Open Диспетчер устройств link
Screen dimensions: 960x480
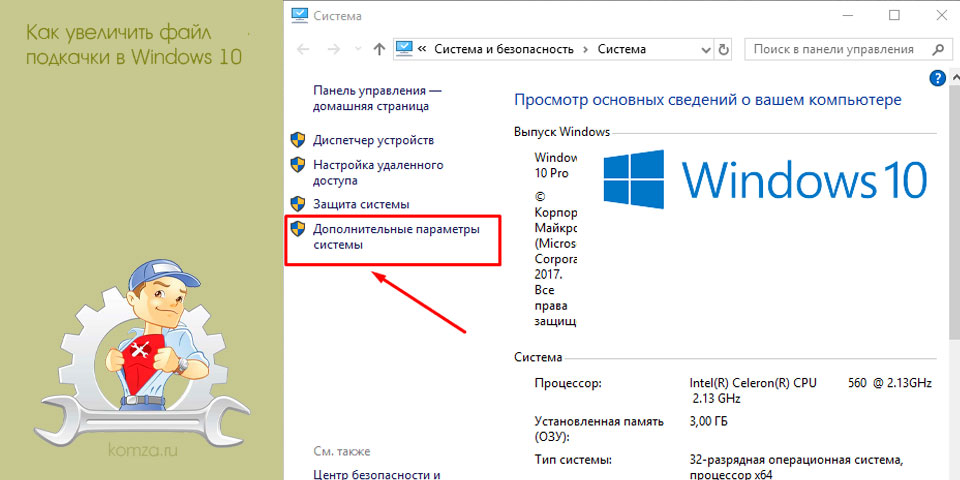pos(373,140)
